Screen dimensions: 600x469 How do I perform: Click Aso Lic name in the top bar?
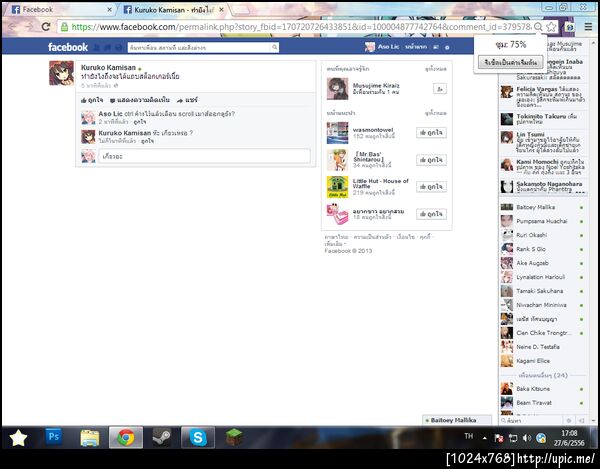pos(388,47)
